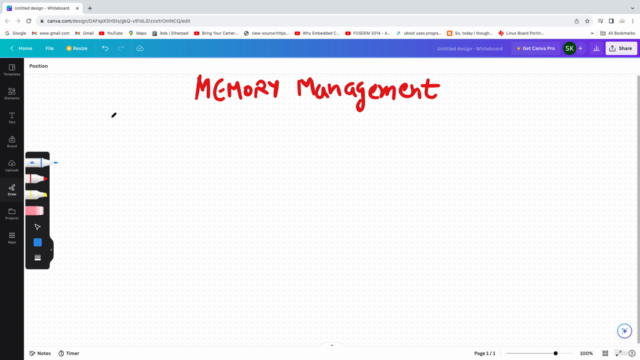Open the Notes panel
Screen dimensions: 640x360
pos(40,353)
